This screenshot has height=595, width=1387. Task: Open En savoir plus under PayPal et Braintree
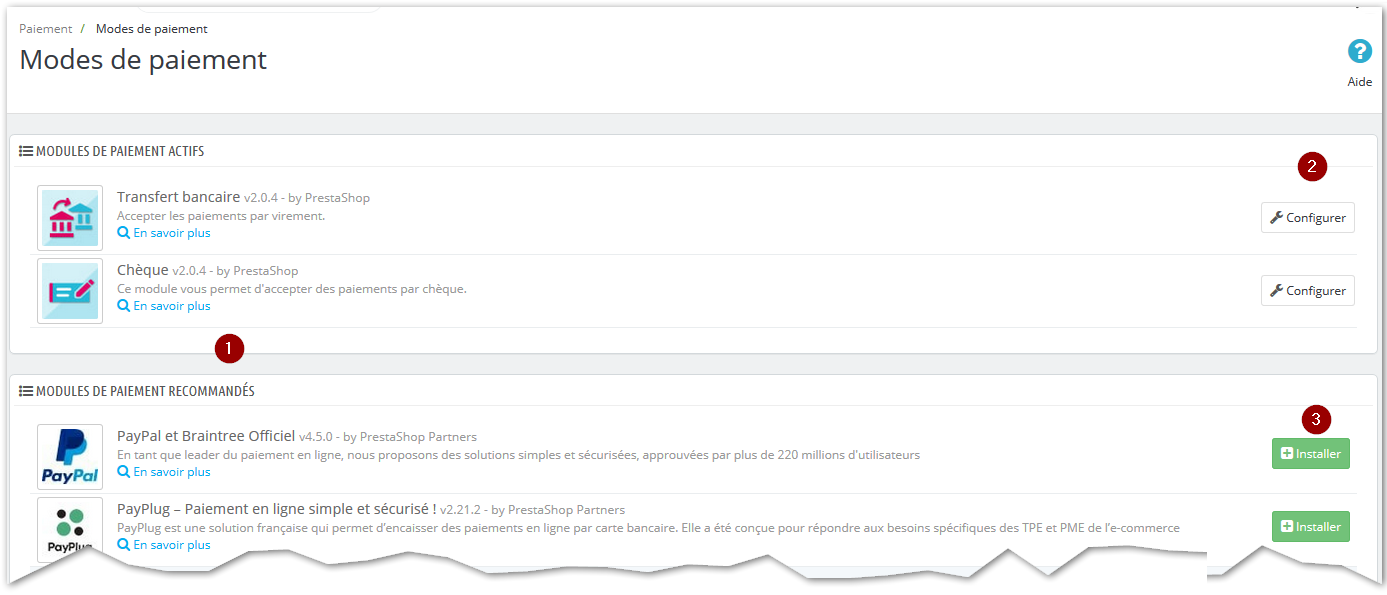pyautogui.click(x=164, y=472)
